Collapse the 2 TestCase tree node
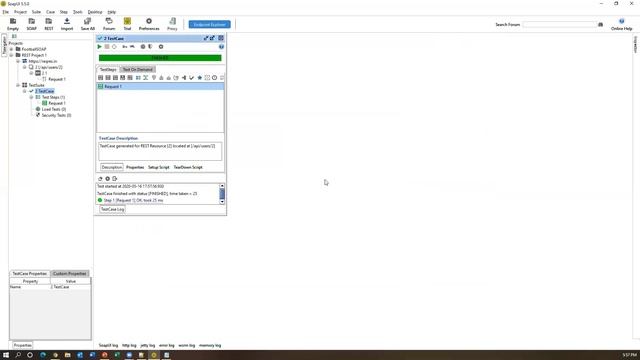The width and height of the screenshot is (640, 360). [x=24, y=91]
